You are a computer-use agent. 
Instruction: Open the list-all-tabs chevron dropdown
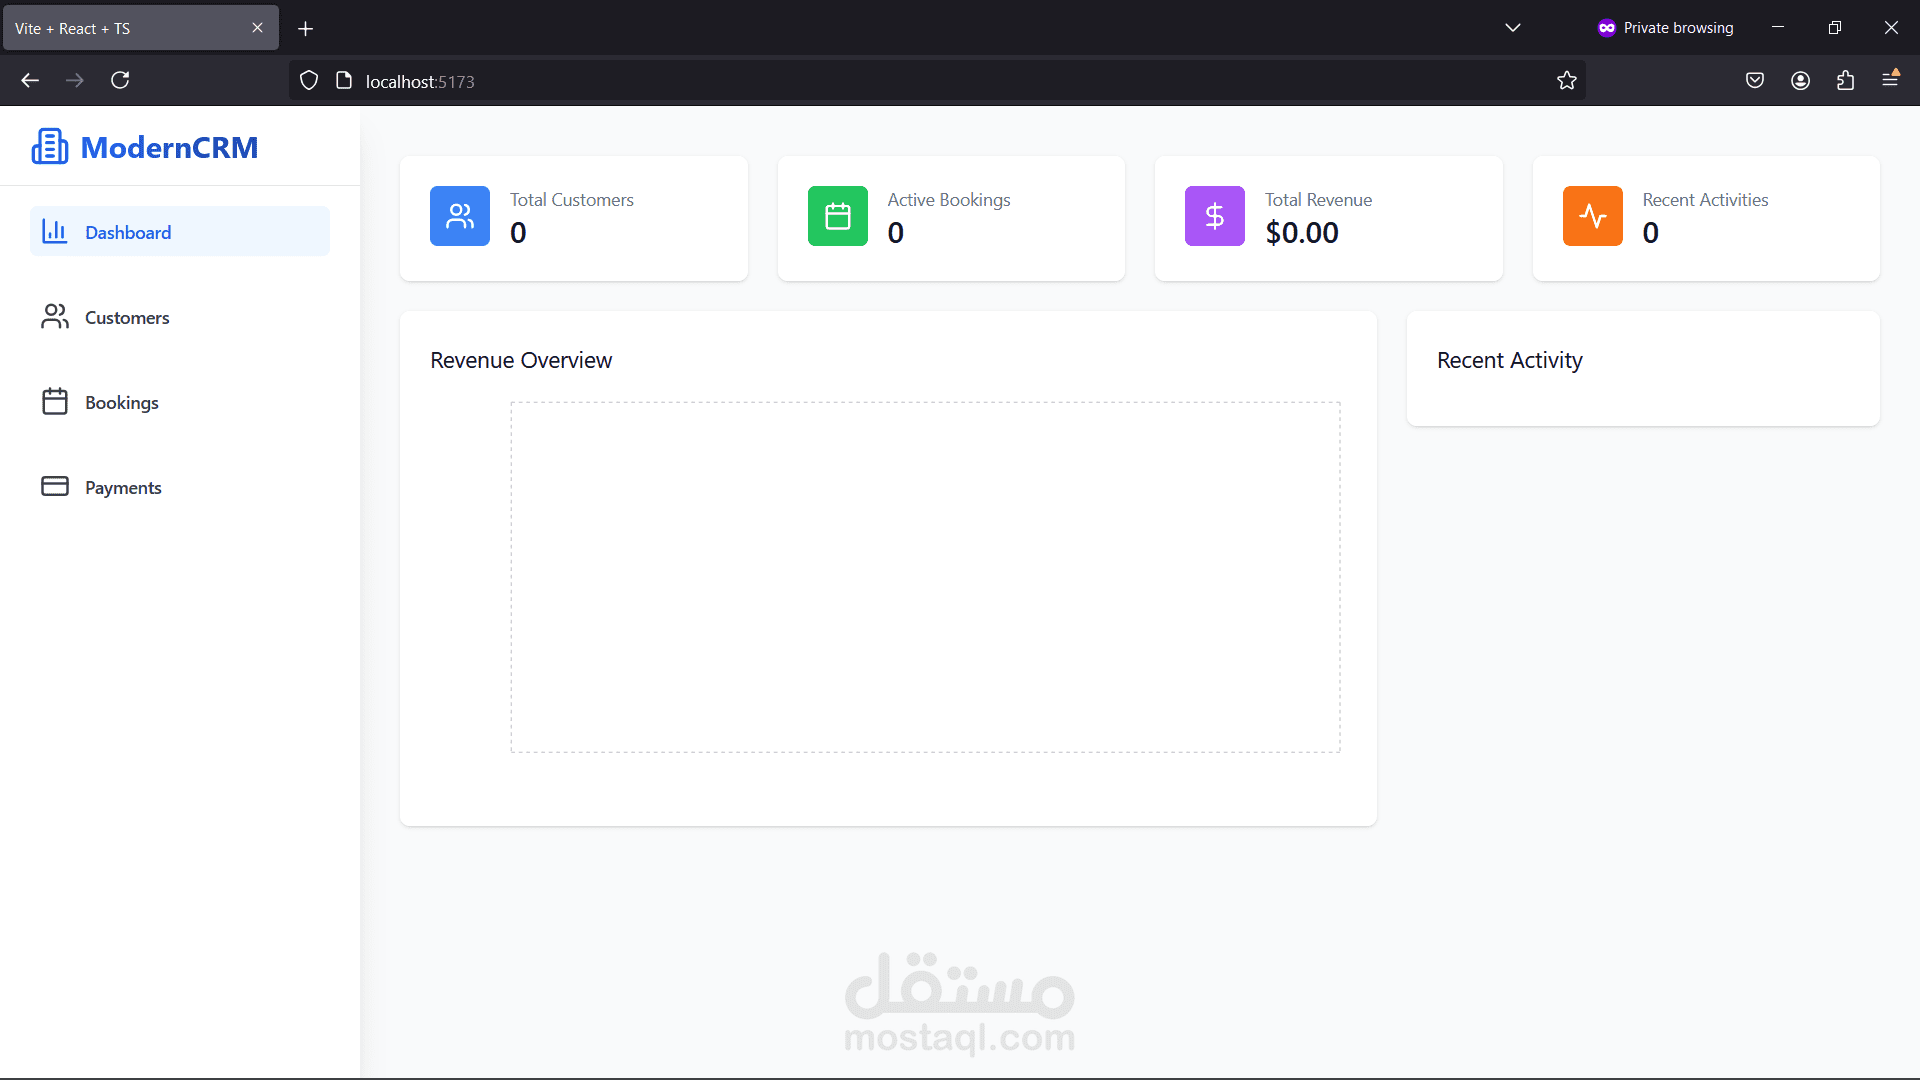(x=1513, y=27)
